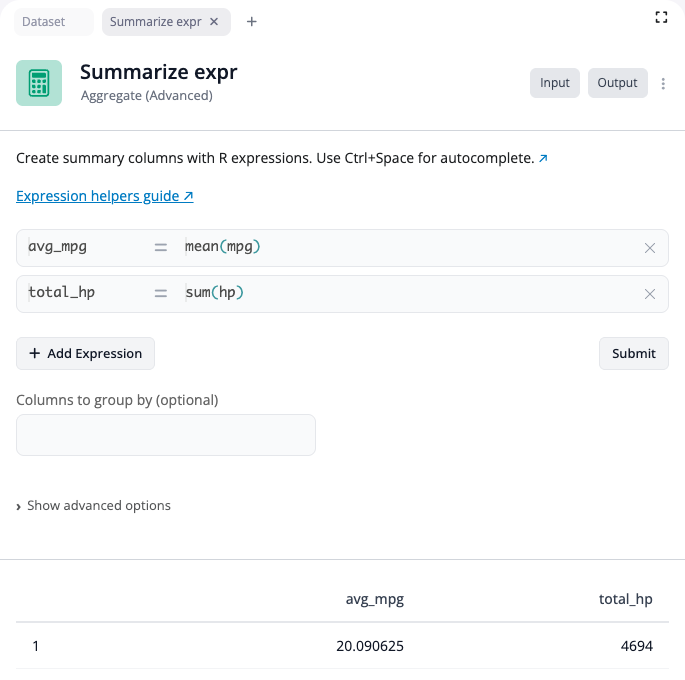
Task: Open the Columns to group by selector
Action: pyautogui.click(x=166, y=435)
